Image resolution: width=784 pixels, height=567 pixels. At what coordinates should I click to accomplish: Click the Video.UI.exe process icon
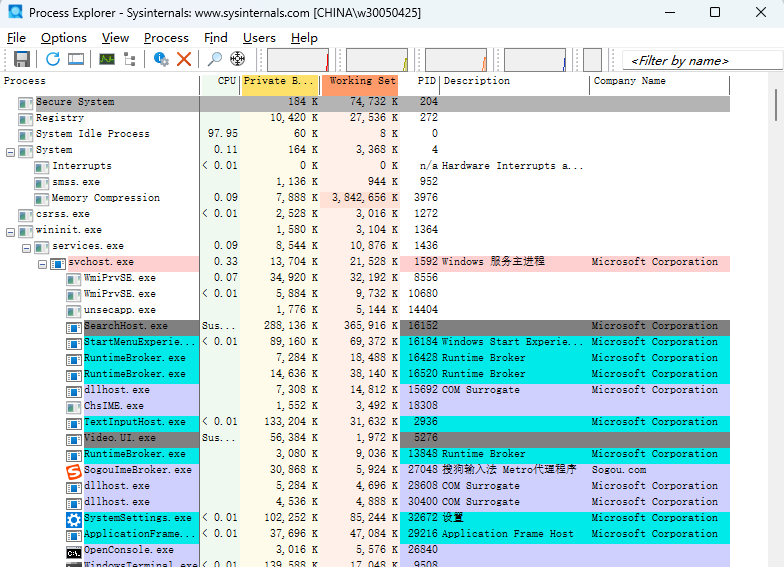coord(74,440)
